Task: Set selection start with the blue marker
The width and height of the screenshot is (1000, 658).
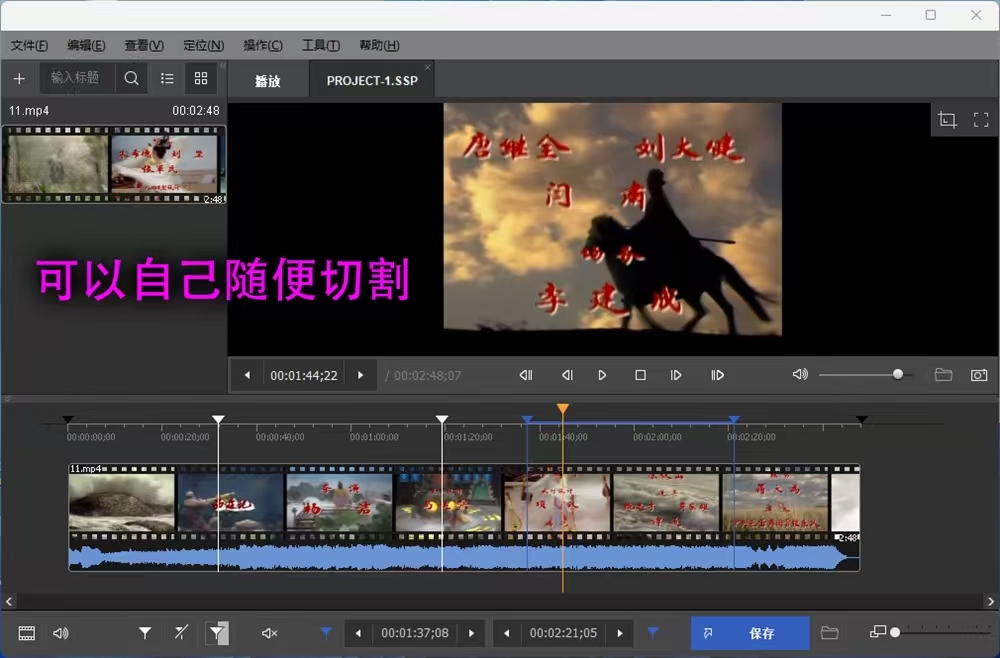Action: 326,633
